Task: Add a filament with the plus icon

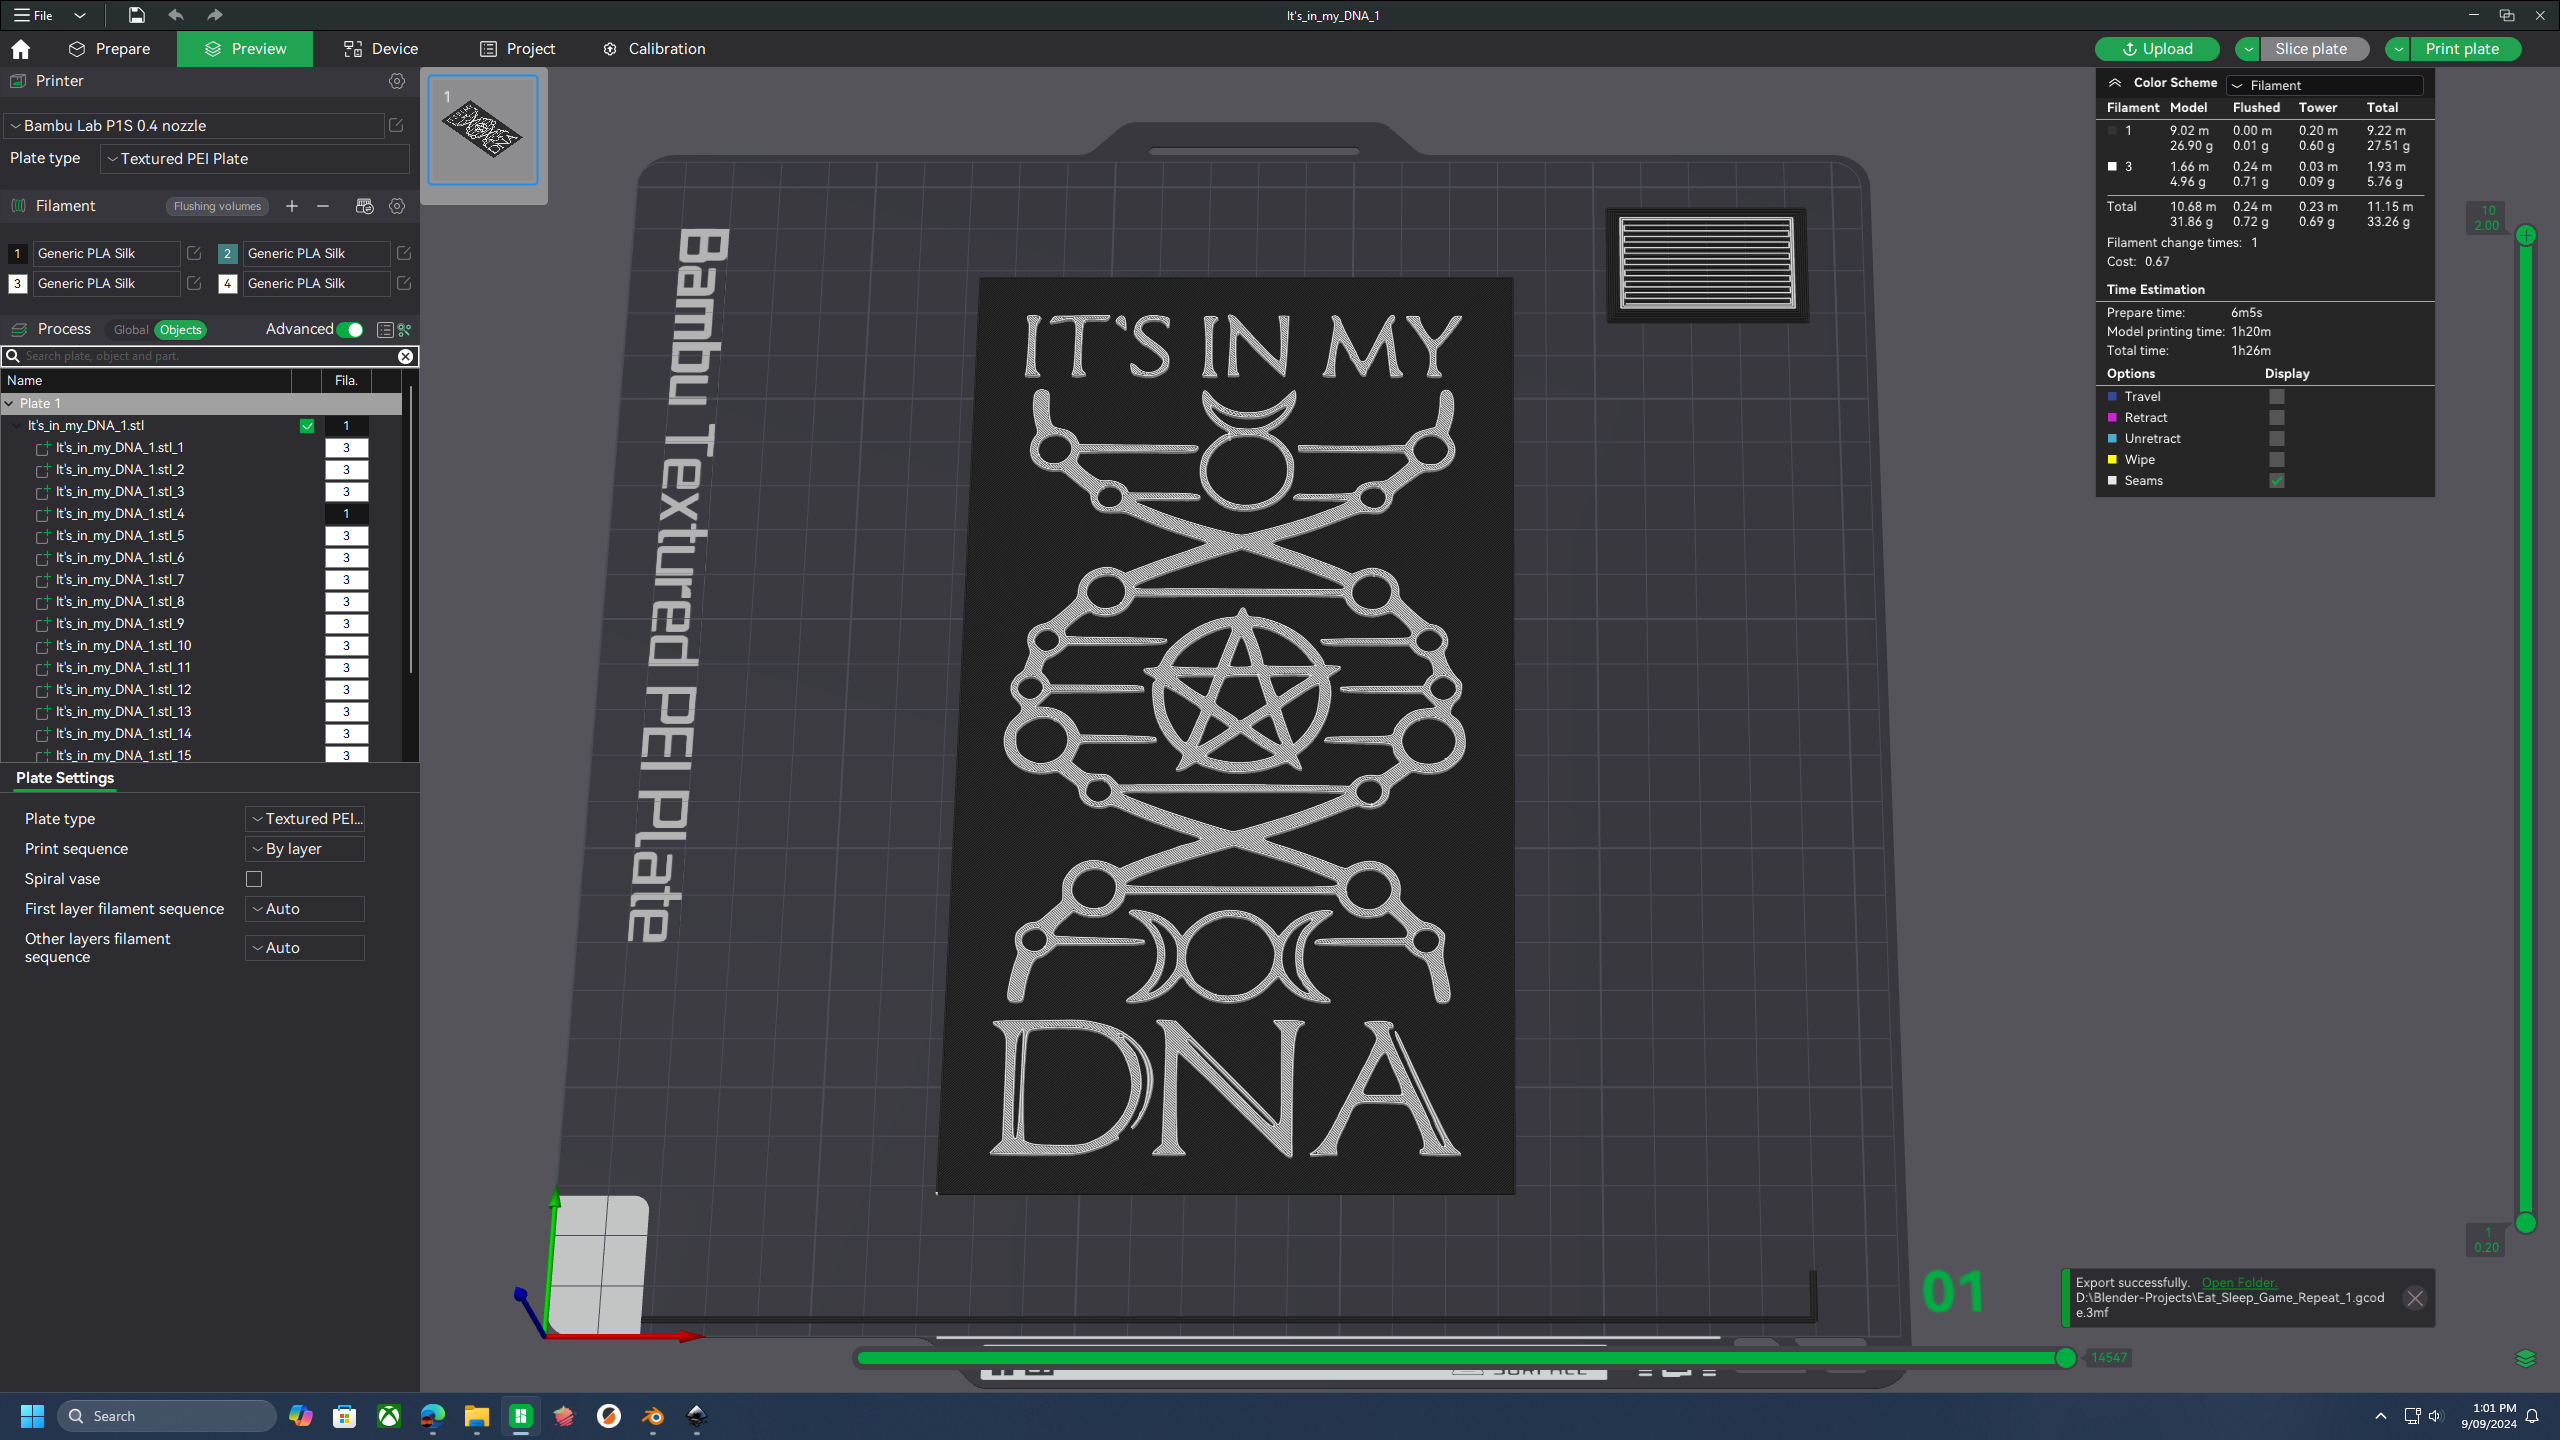Action: (x=292, y=206)
